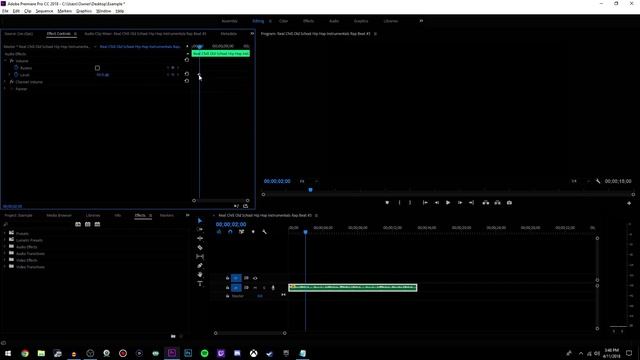Click the Extract button
640x360 pixels.
(498, 202)
